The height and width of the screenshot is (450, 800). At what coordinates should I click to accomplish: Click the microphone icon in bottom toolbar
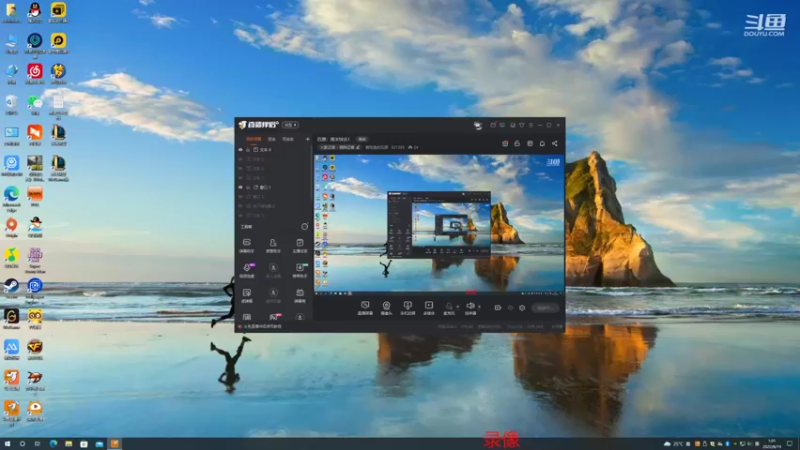point(449,308)
